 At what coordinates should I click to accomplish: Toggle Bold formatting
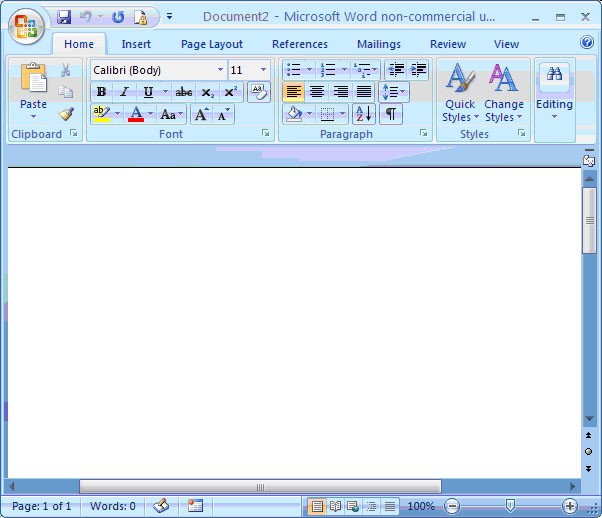tap(100, 92)
